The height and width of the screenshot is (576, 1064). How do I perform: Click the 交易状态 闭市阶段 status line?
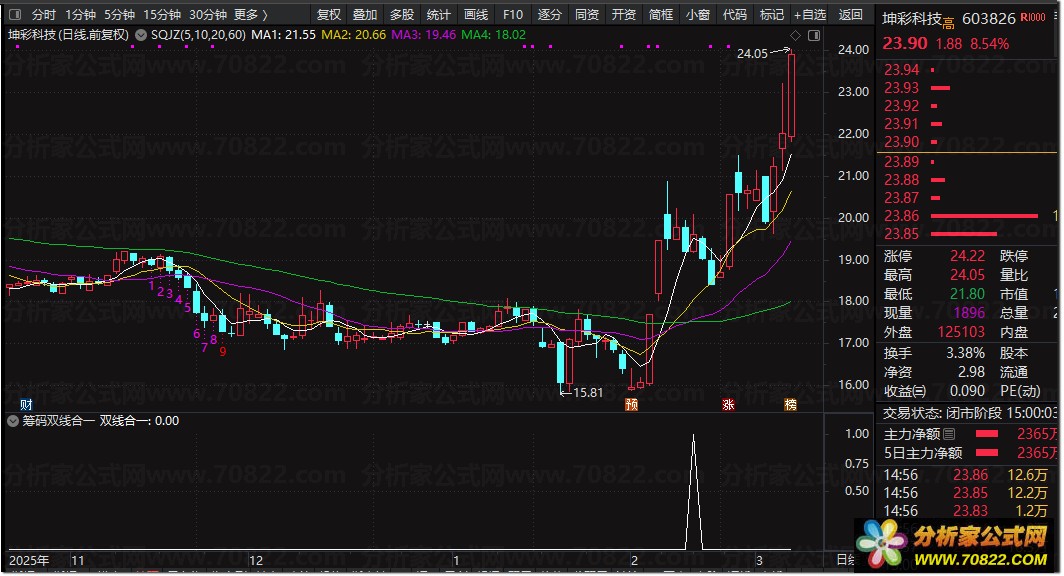(970, 413)
